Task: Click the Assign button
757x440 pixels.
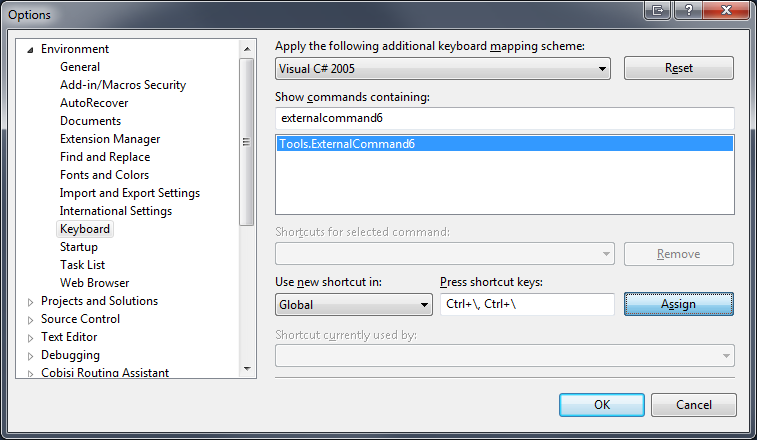Action: pos(678,304)
